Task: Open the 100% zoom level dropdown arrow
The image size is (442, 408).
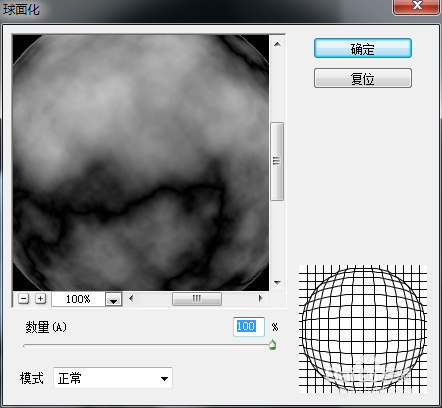Action: [x=114, y=299]
